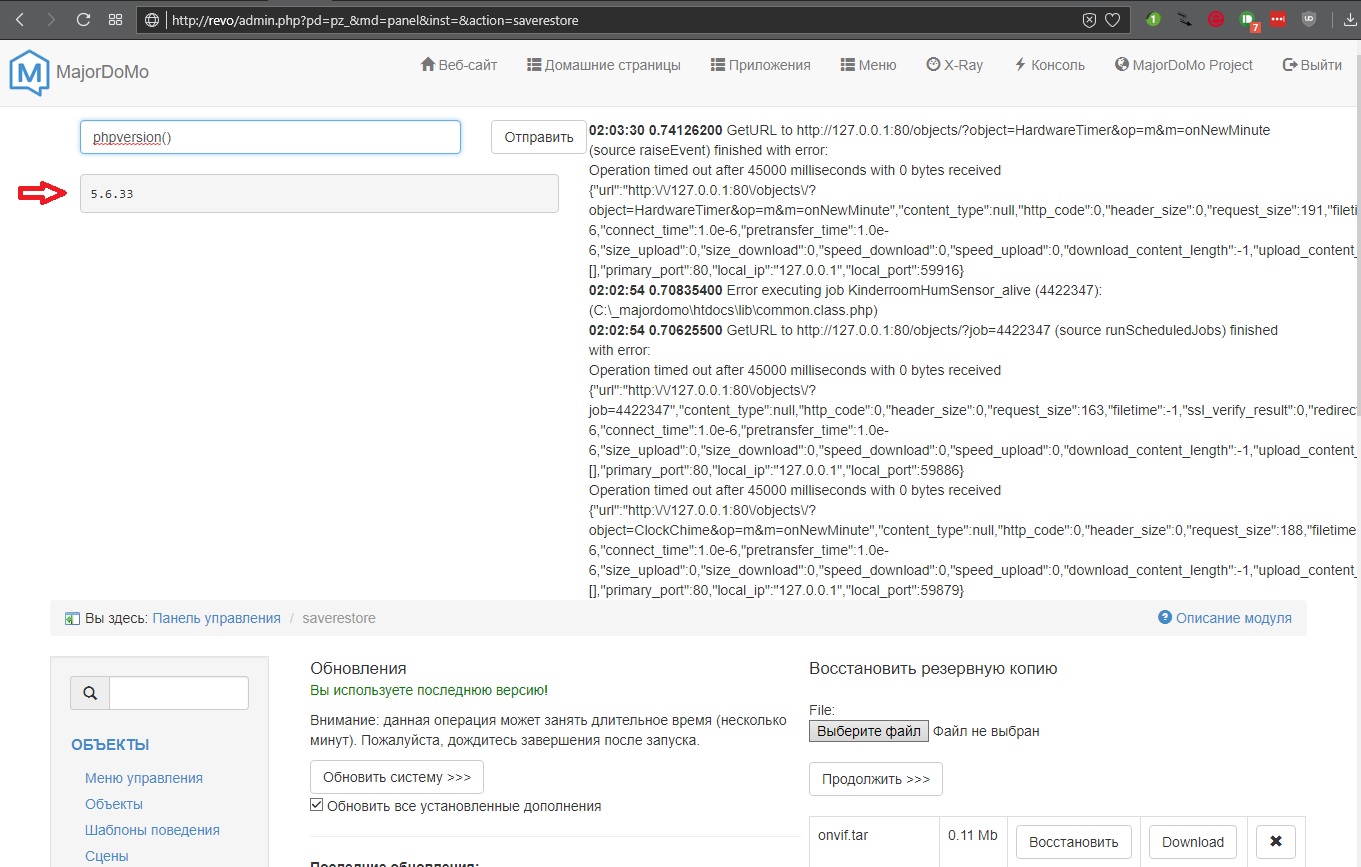Click the phpversion() console input field
The width and height of the screenshot is (1361, 867).
tap(270, 137)
